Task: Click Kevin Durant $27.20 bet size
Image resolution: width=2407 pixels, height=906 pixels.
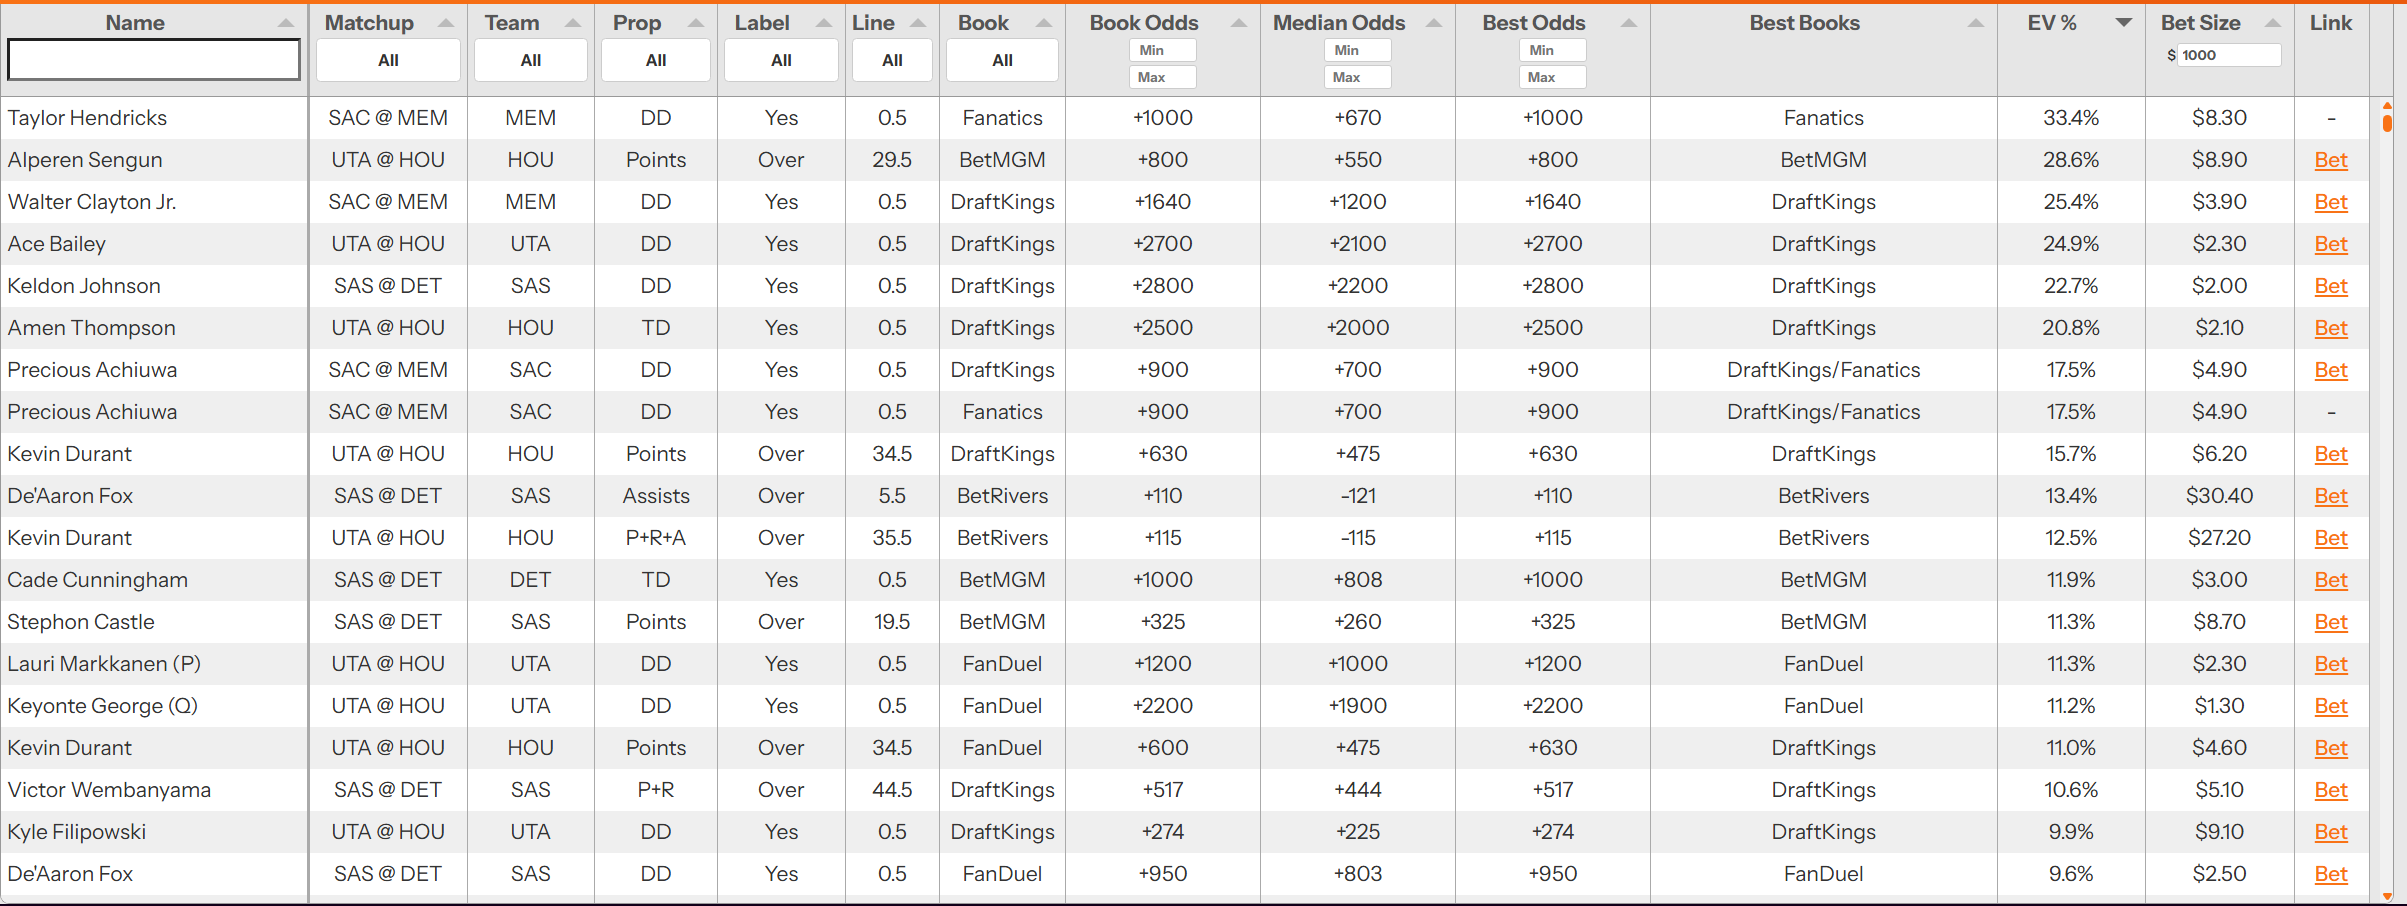Action: pos(2219,538)
